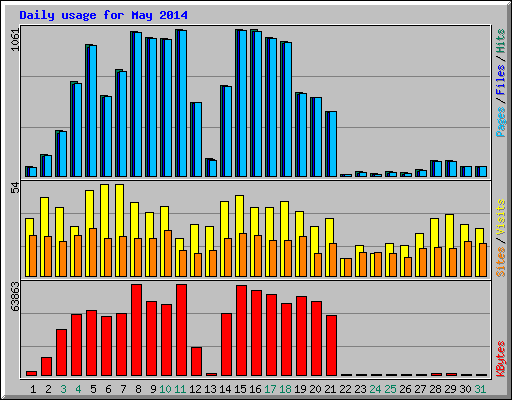Viewport: 512px width, 400px height.
Task: Click the hits bar for day 21
Action: tap(331, 144)
